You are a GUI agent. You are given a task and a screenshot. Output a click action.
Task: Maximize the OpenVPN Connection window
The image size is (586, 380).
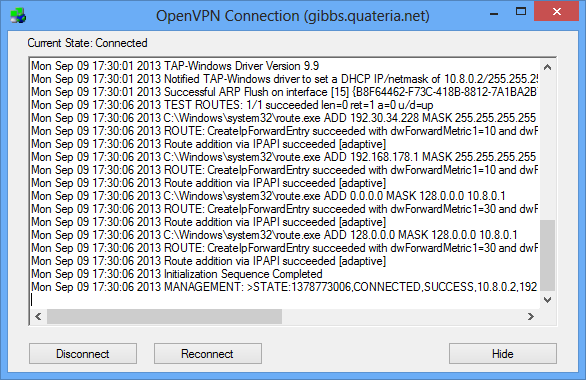point(521,12)
